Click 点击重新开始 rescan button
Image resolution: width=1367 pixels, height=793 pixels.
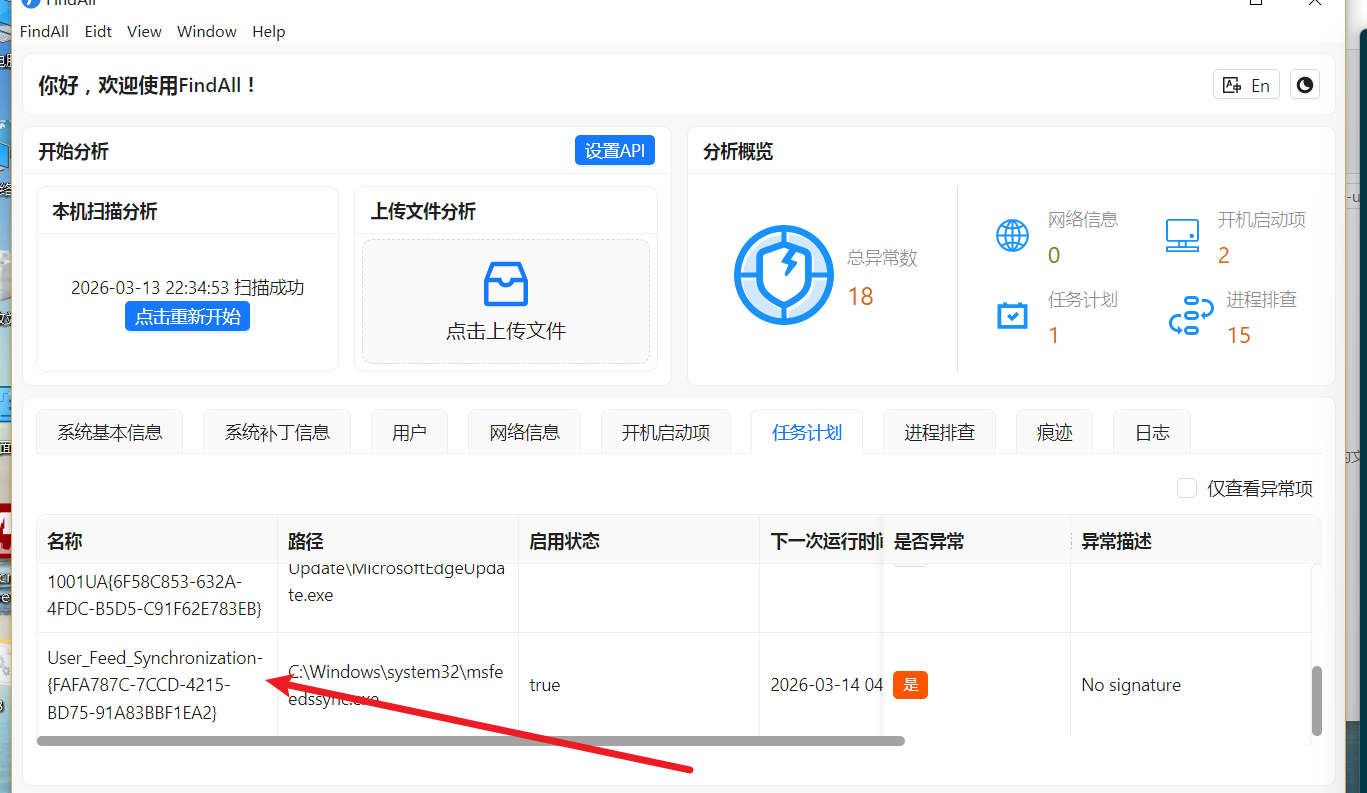coord(187,317)
